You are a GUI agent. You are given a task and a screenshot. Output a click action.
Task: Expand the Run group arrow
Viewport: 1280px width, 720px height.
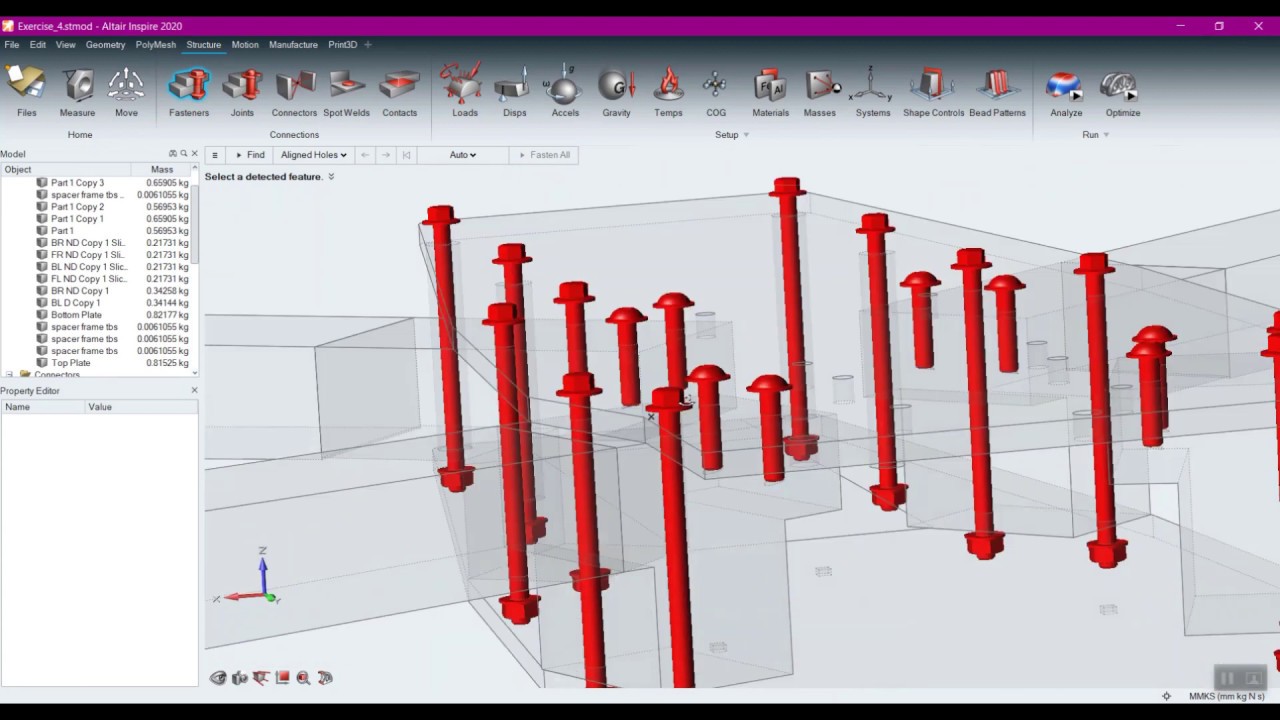point(1106,135)
